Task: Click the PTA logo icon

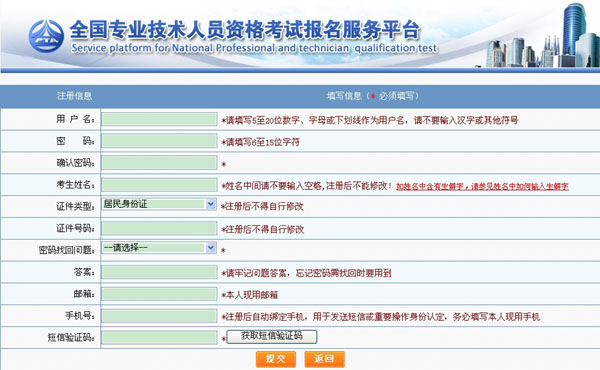Action: pos(46,36)
